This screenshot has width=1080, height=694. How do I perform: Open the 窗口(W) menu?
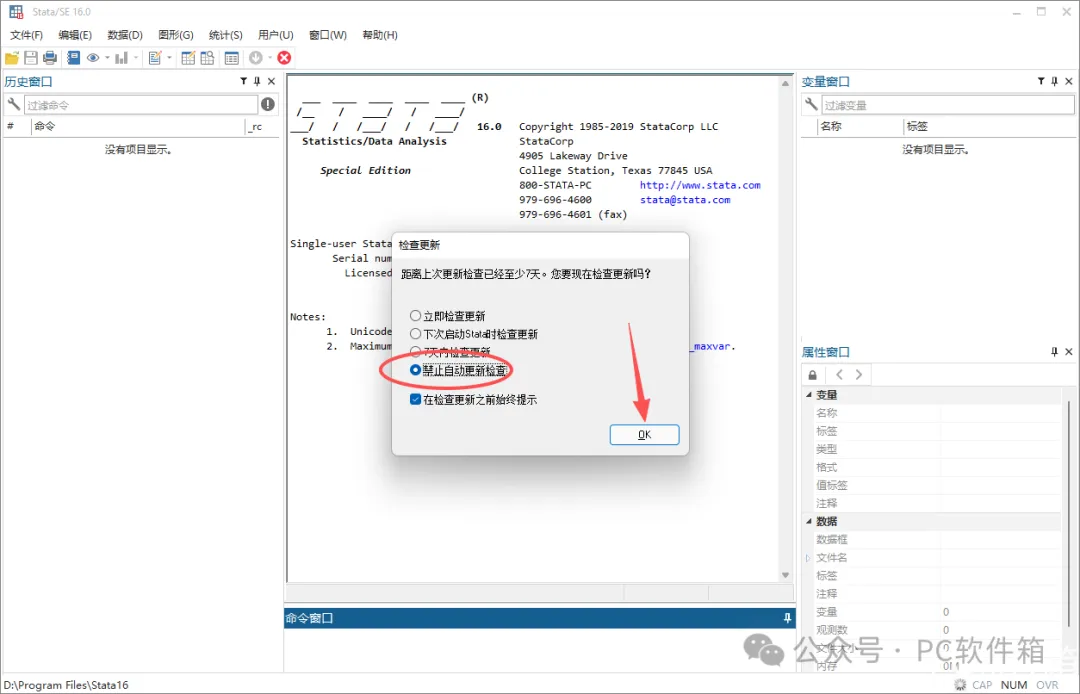point(328,35)
